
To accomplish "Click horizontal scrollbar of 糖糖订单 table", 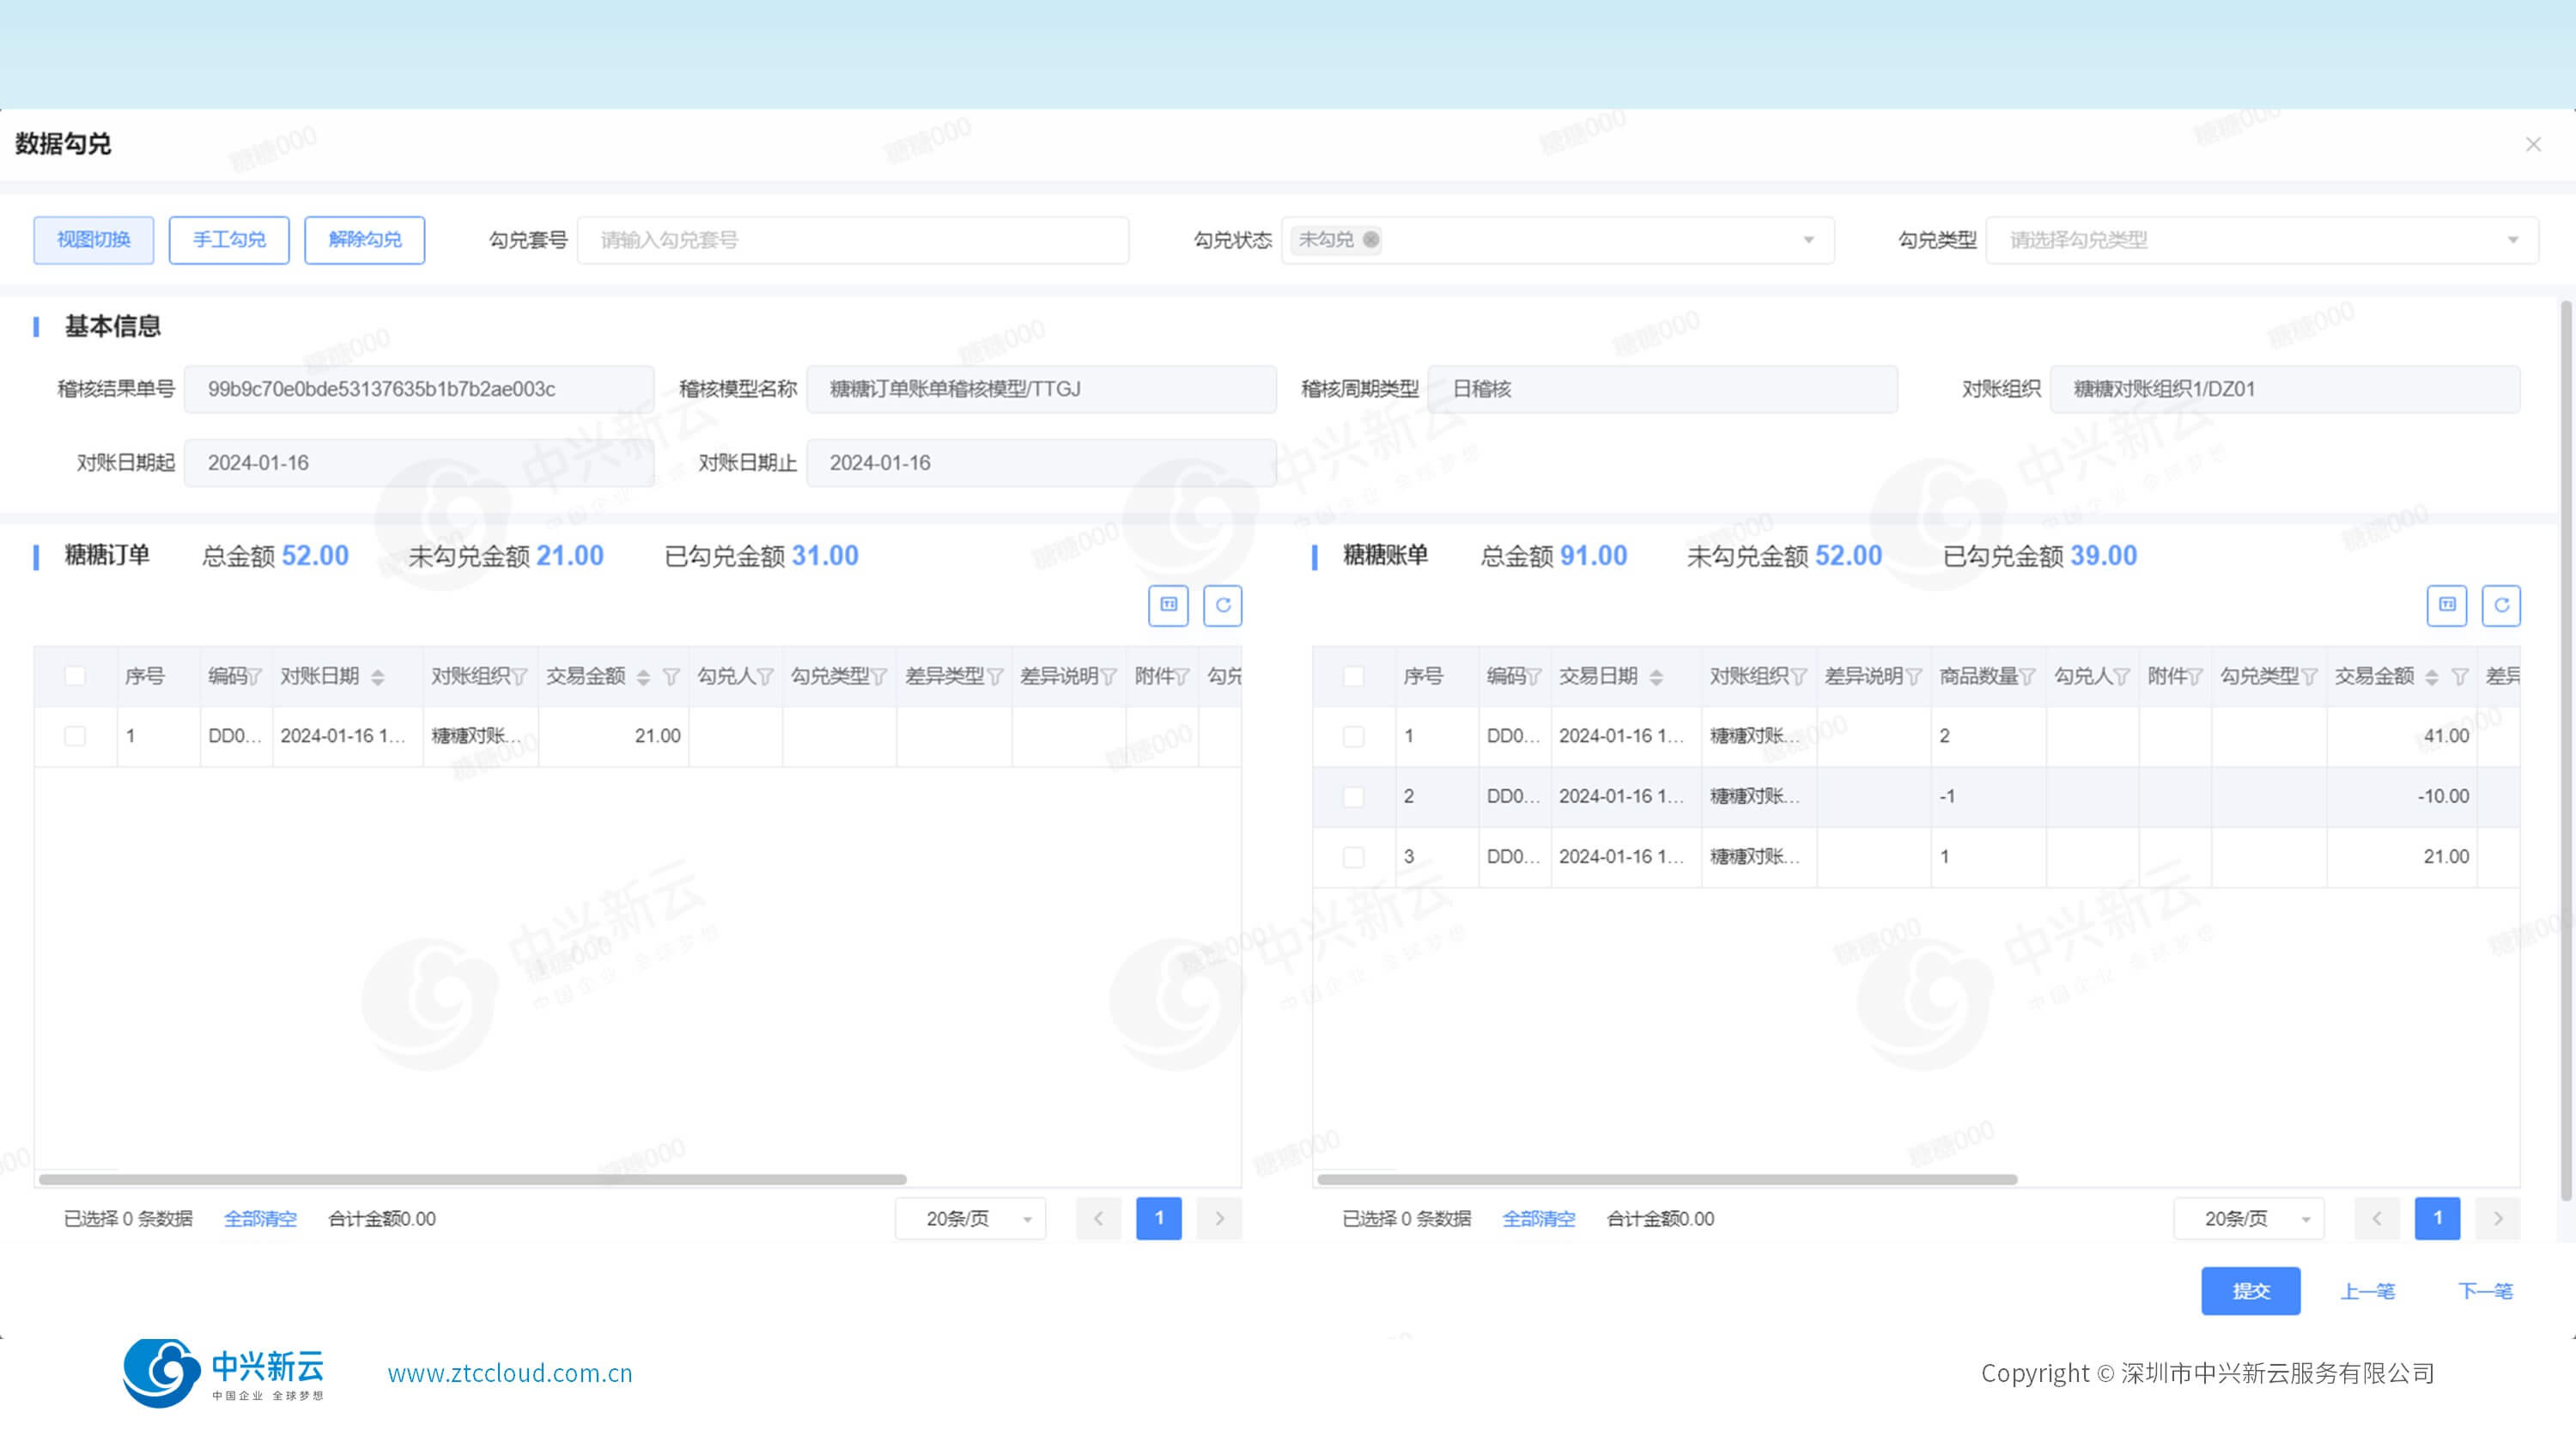I will click(472, 1180).
